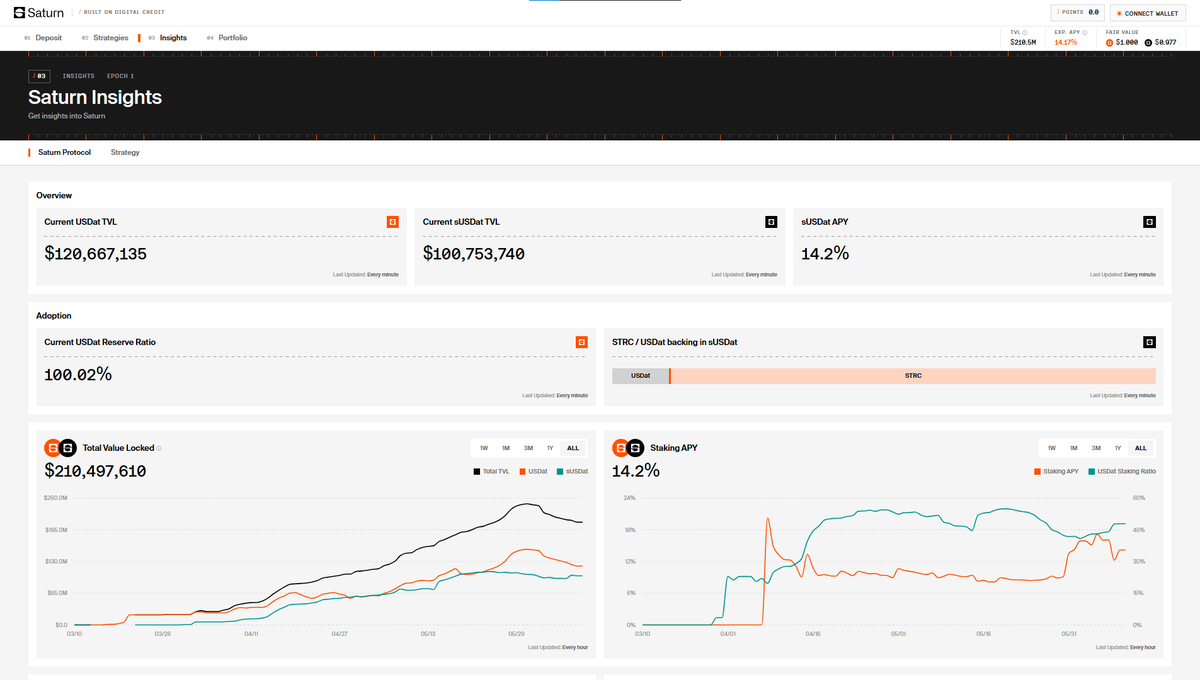Click the 14.17% expected APY value
The width and height of the screenshot is (1200, 680).
[x=1066, y=42]
